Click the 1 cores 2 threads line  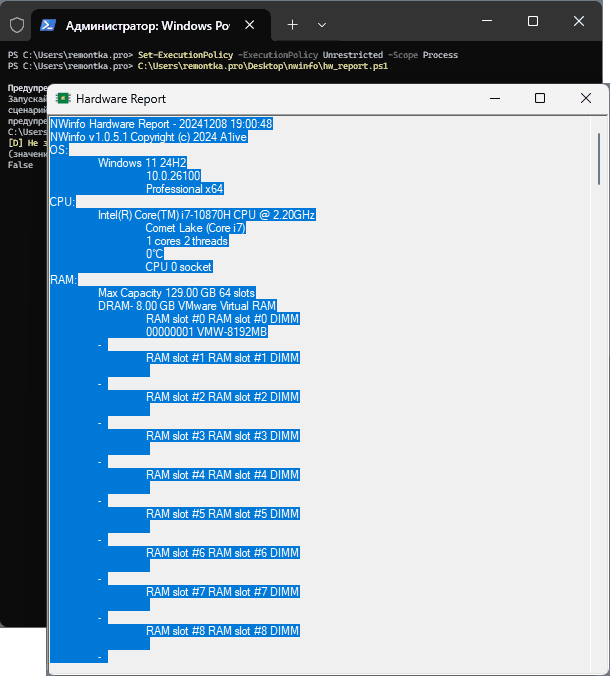click(187, 241)
